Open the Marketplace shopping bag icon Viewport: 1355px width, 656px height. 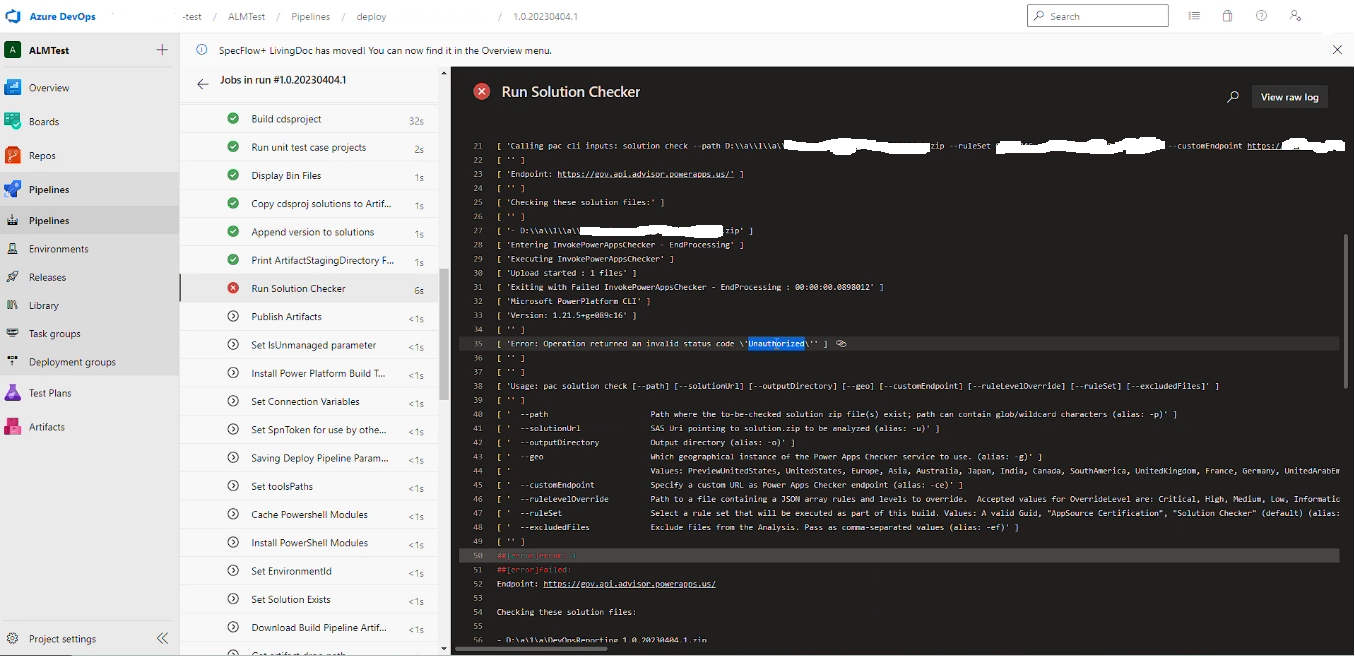click(1228, 15)
